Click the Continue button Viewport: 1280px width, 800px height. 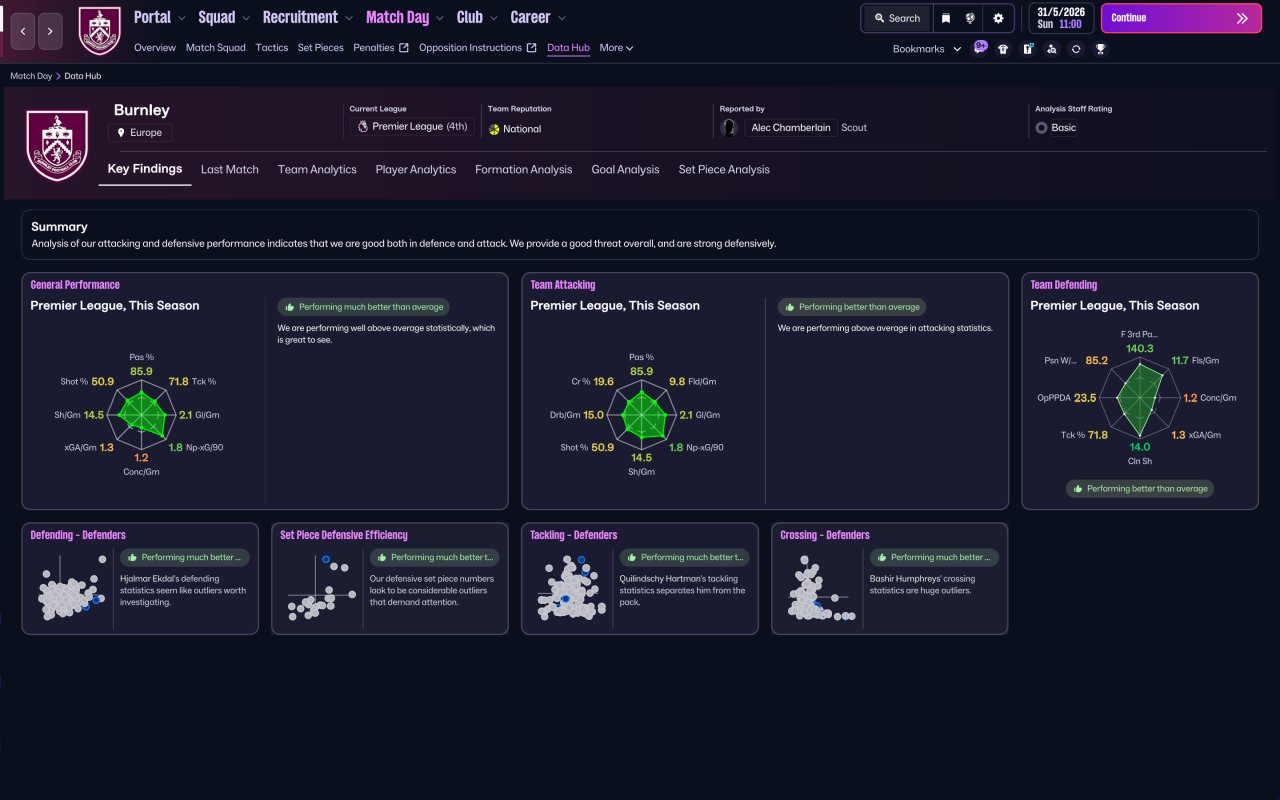click(1183, 18)
